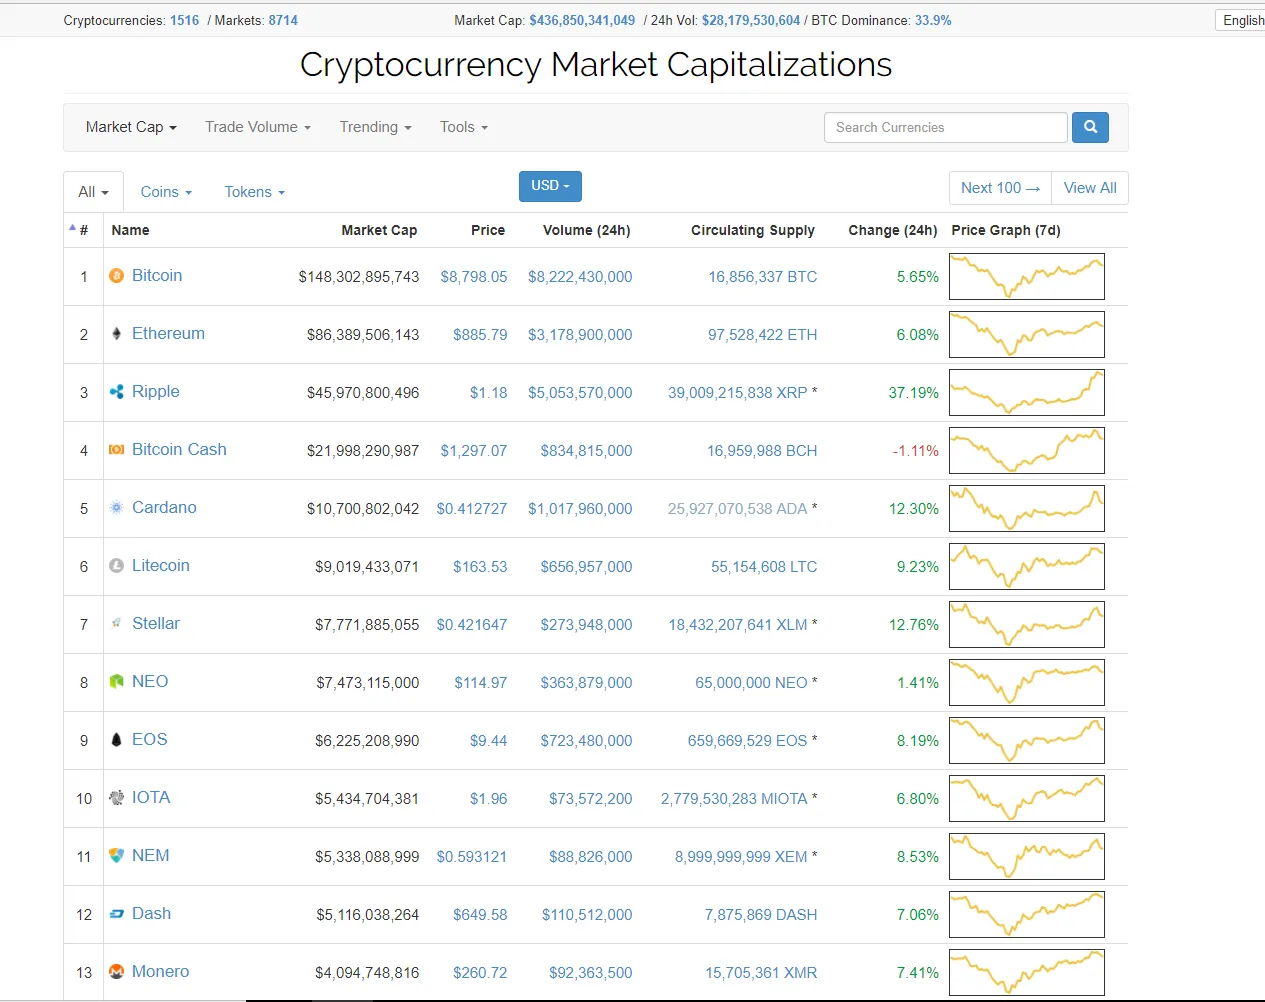Open Ripple's 7-day price graph
Viewport: 1265px width, 1002px height.
tap(1027, 393)
